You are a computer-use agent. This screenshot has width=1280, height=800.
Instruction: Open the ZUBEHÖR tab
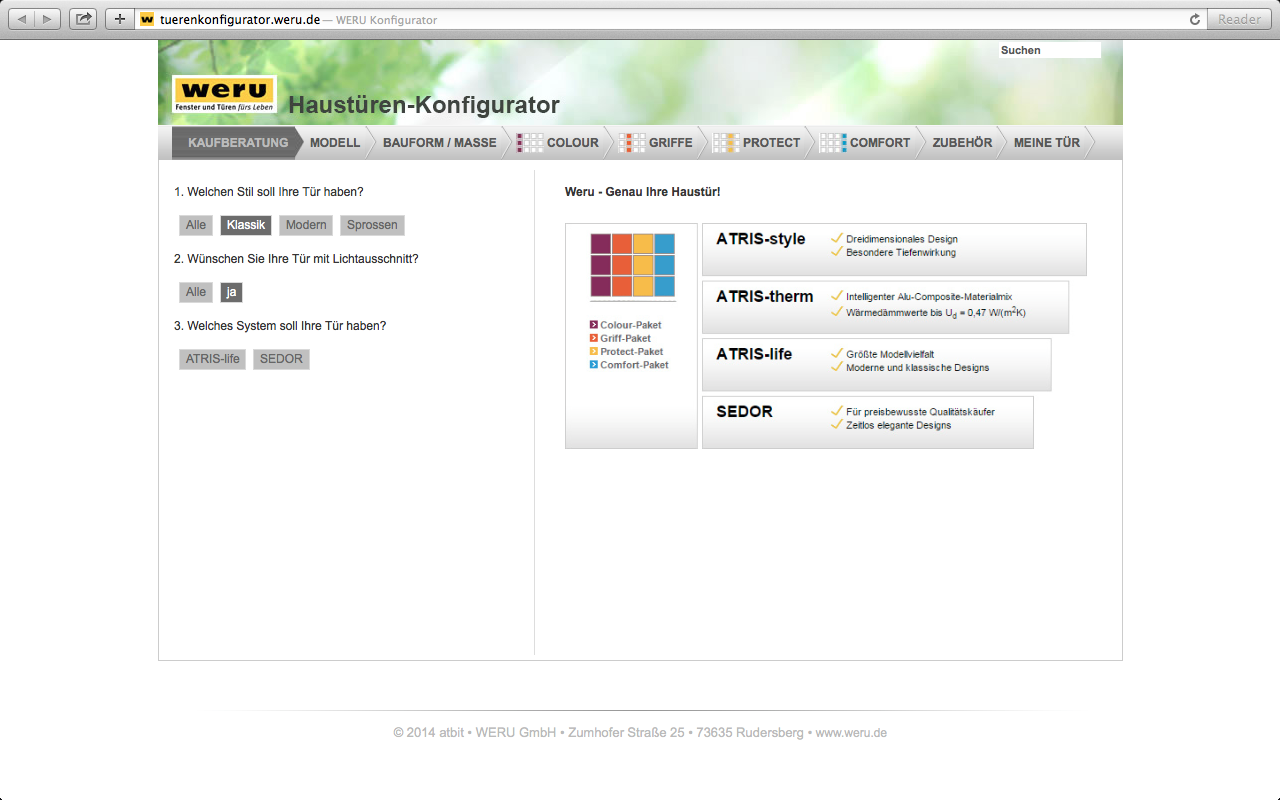coord(962,143)
